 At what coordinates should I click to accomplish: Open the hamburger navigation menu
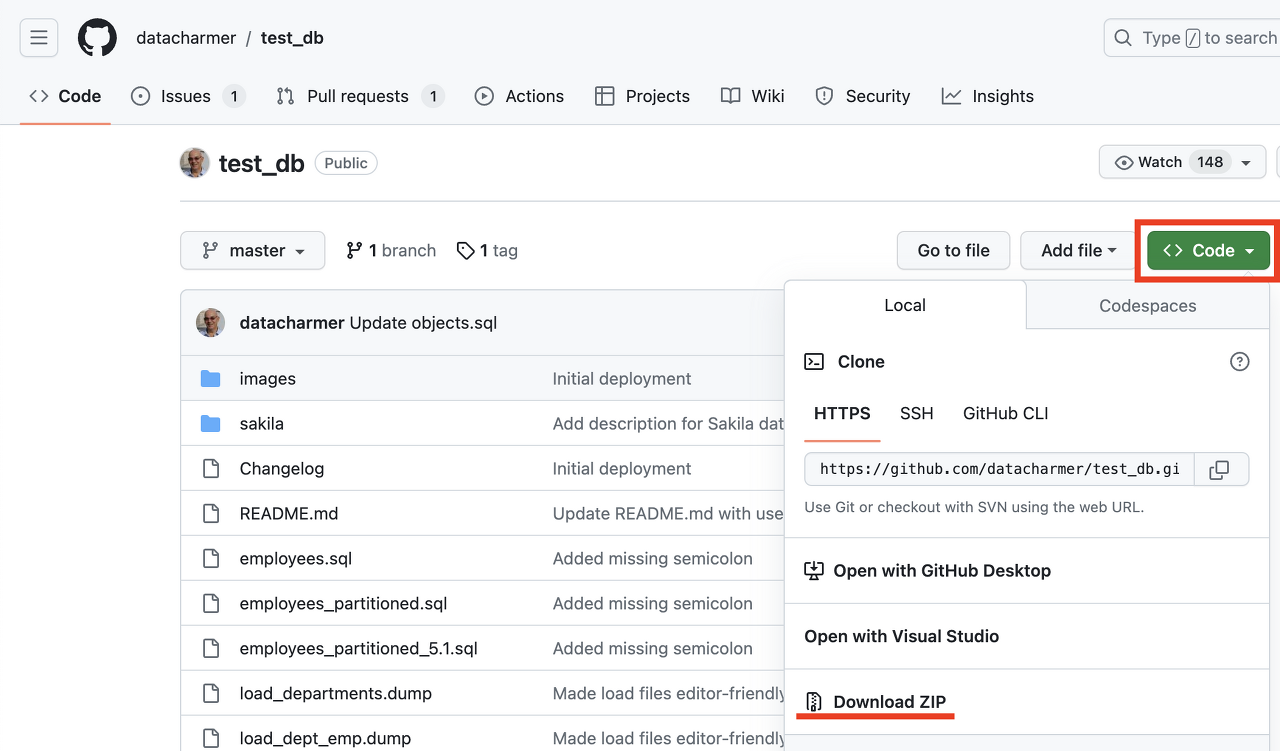click(39, 38)
